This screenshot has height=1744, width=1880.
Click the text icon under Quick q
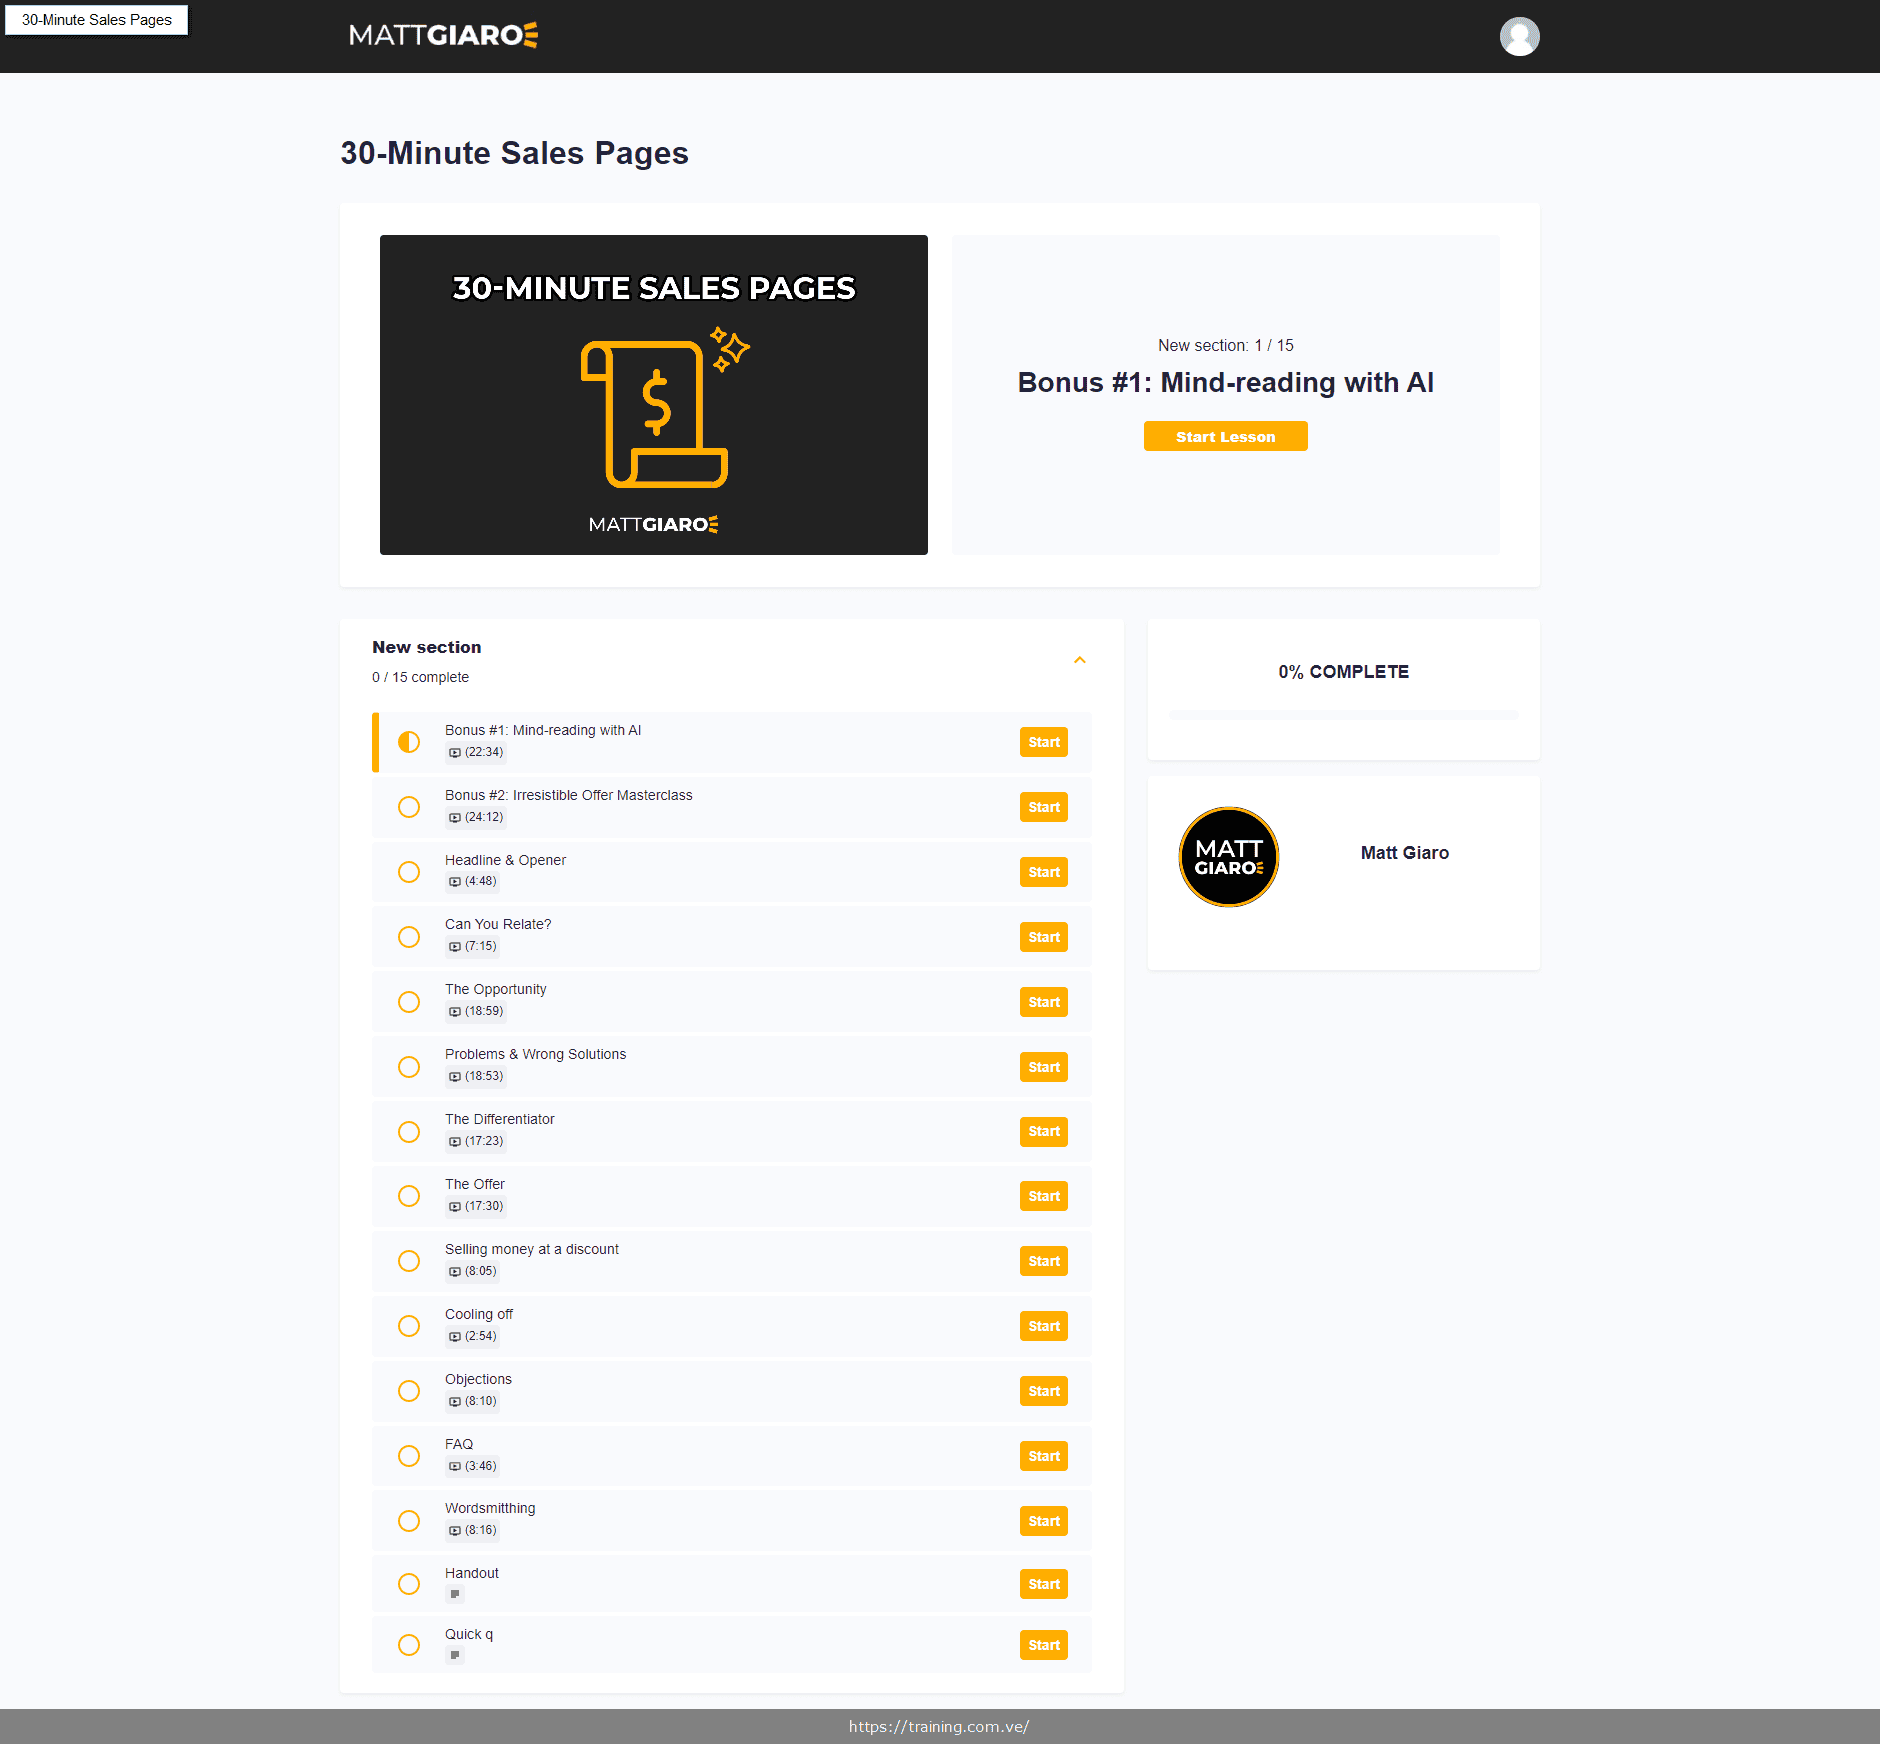[x=455, y=1655]
